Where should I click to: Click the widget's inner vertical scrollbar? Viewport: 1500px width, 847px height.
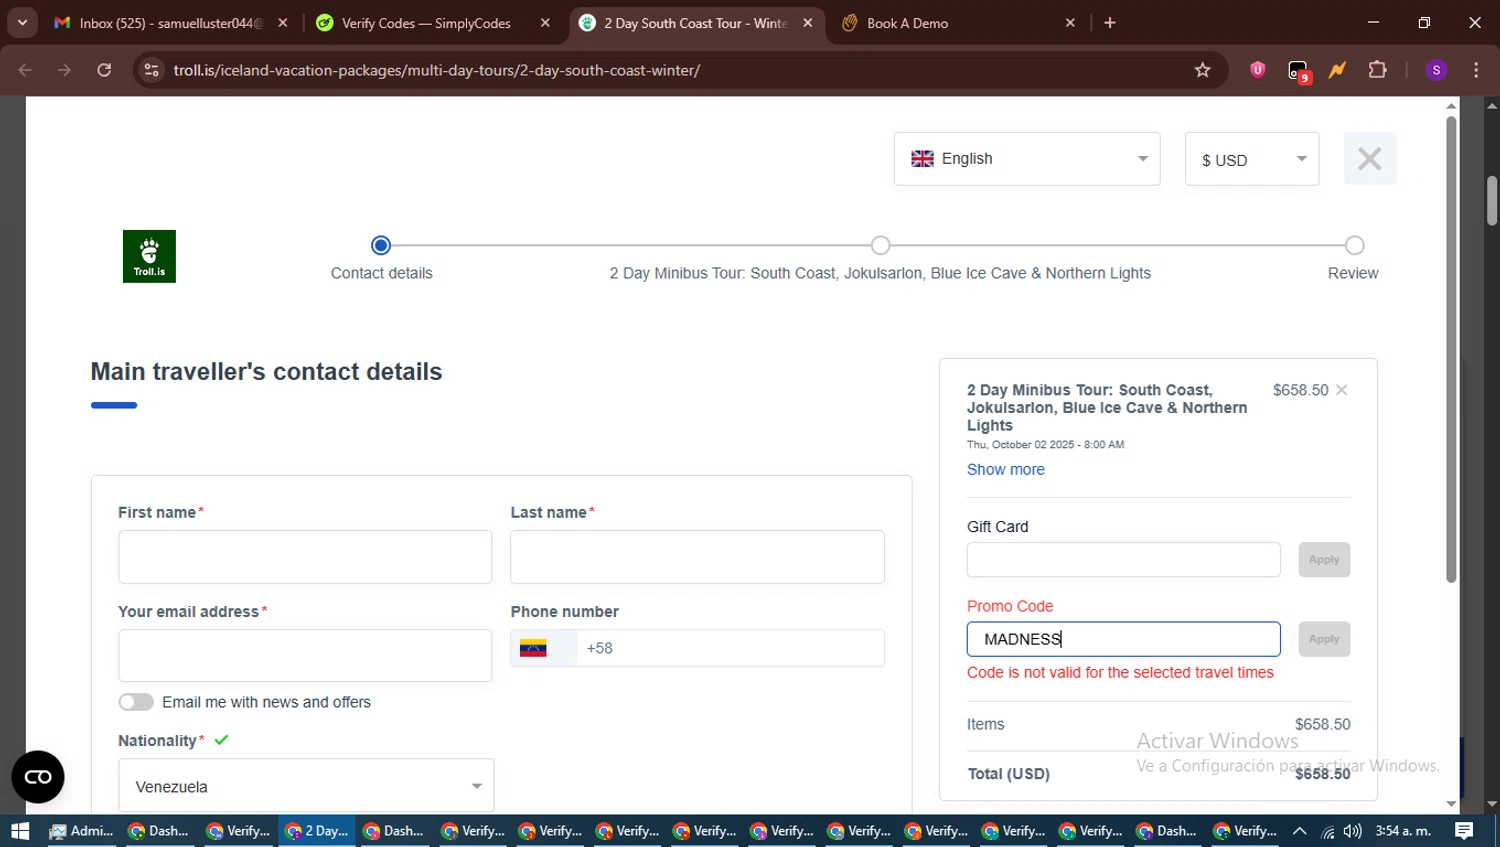1451,349
